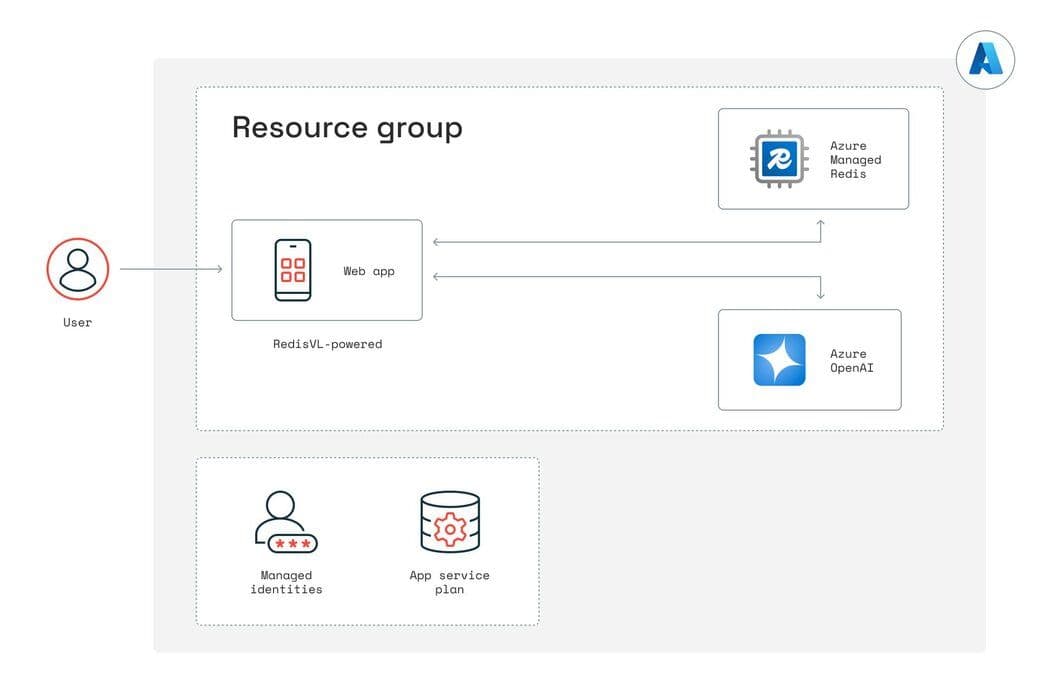Toggle visibility of the Azure OpenAI card
Screen dimensions: 1038x683
(x=808, y=359)
